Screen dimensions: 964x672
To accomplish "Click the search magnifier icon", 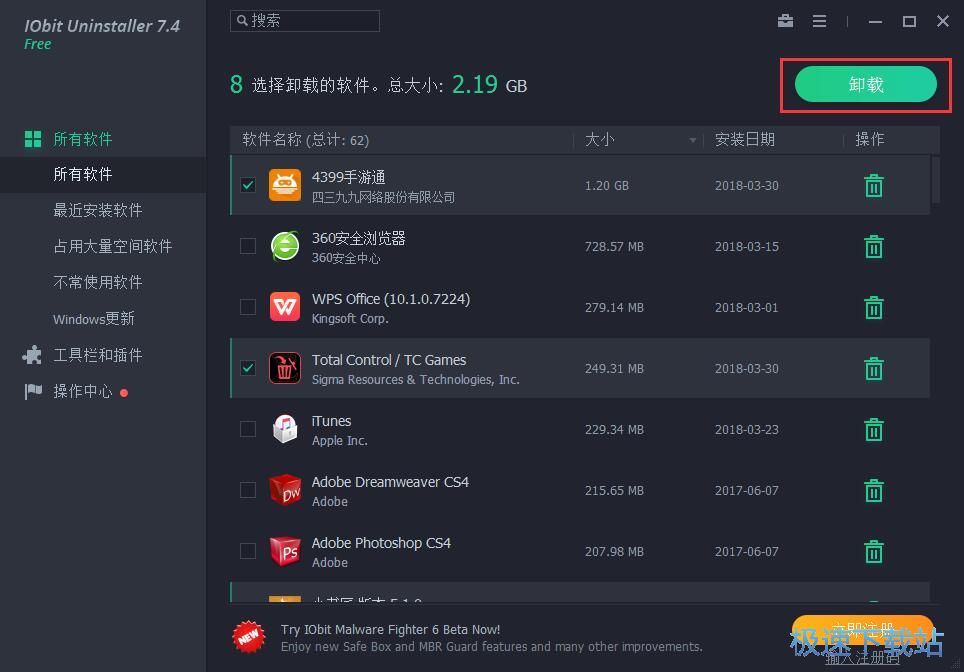I will coord(242,20).
